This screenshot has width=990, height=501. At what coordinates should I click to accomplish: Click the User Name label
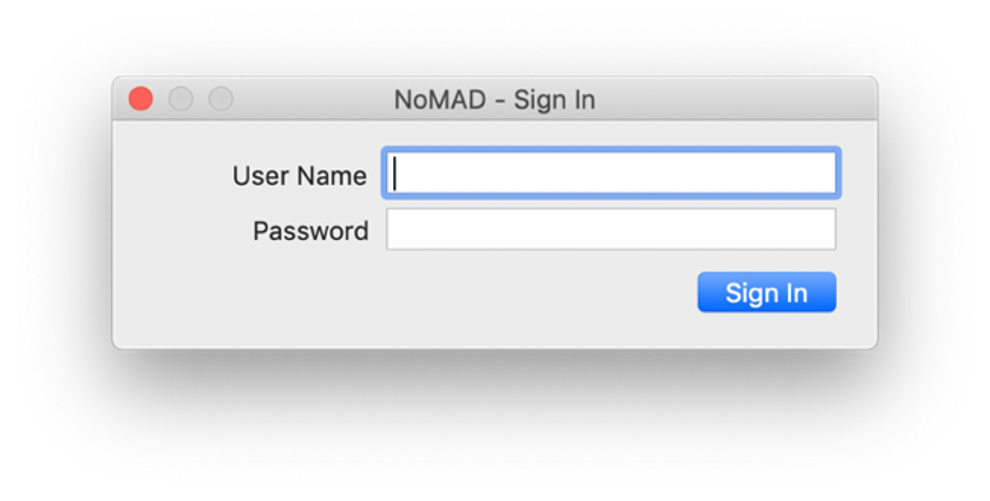299,176
